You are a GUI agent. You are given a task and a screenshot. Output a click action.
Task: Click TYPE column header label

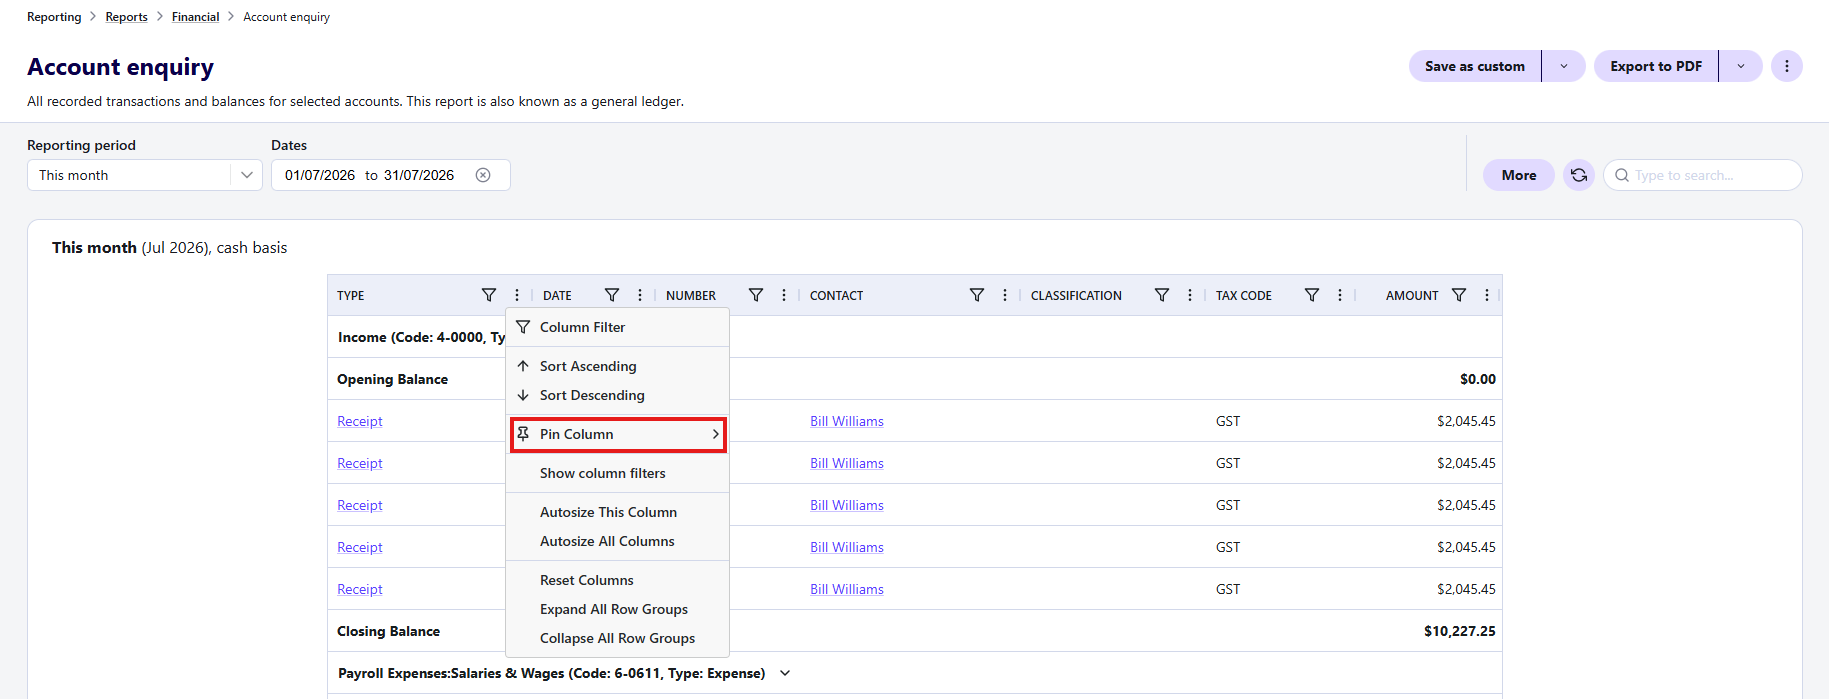[x=351, y=295]
